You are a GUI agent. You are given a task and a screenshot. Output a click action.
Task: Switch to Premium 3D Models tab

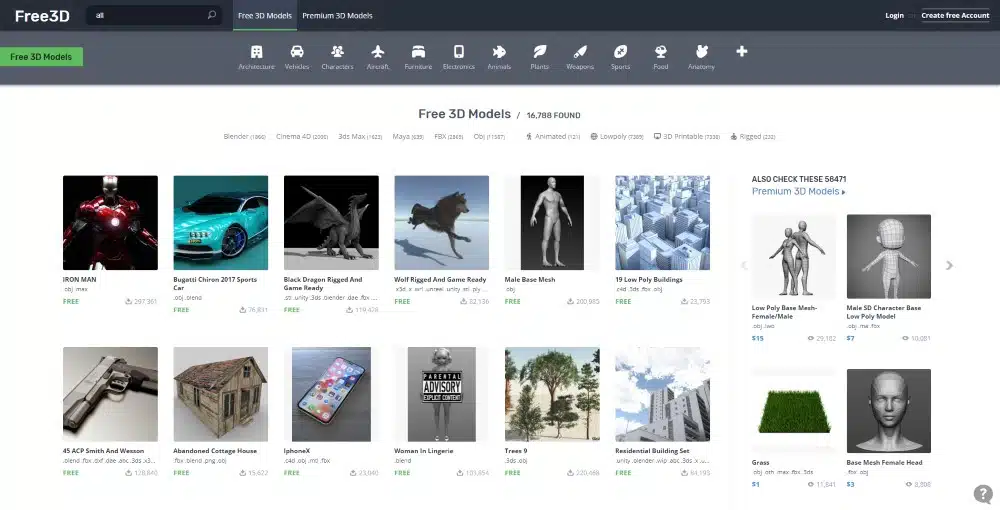click(x=337, y=15)
